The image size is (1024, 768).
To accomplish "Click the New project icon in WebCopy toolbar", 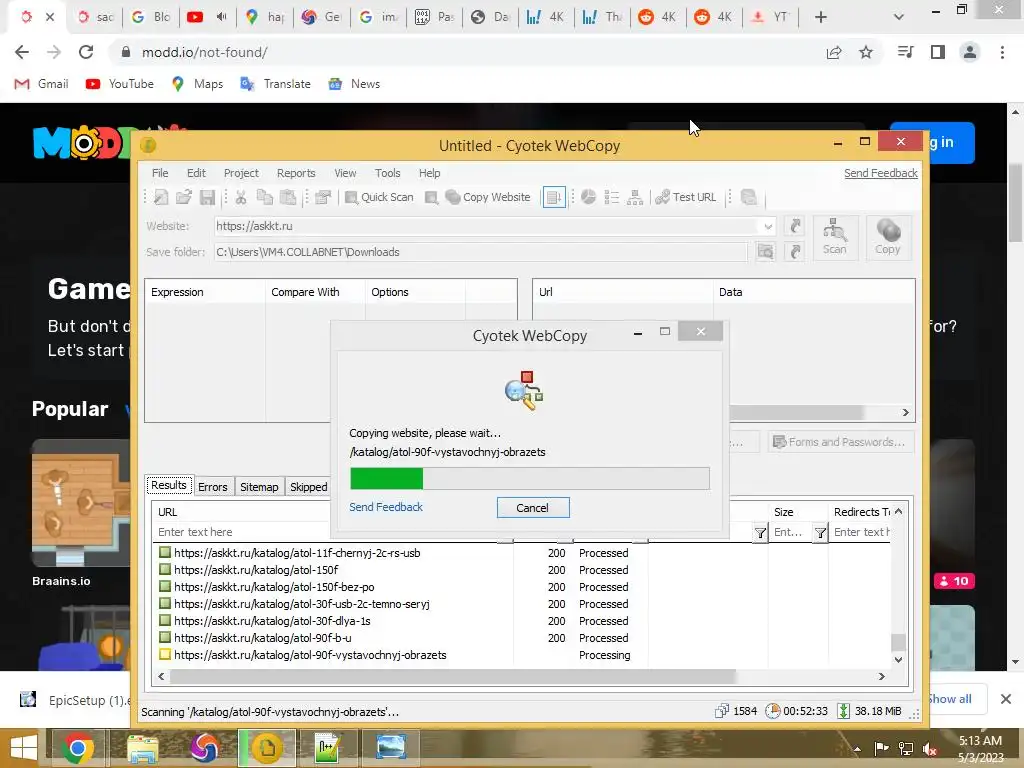I will click(x=161, y=197).
